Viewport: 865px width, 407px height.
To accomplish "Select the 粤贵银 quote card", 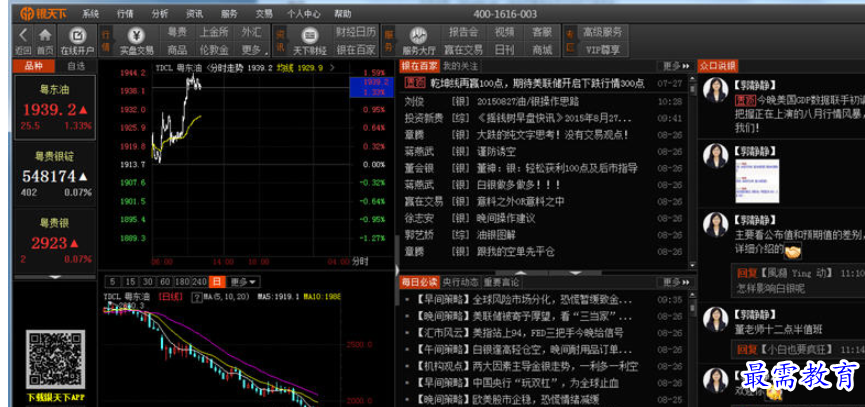I will pos(55,241).
